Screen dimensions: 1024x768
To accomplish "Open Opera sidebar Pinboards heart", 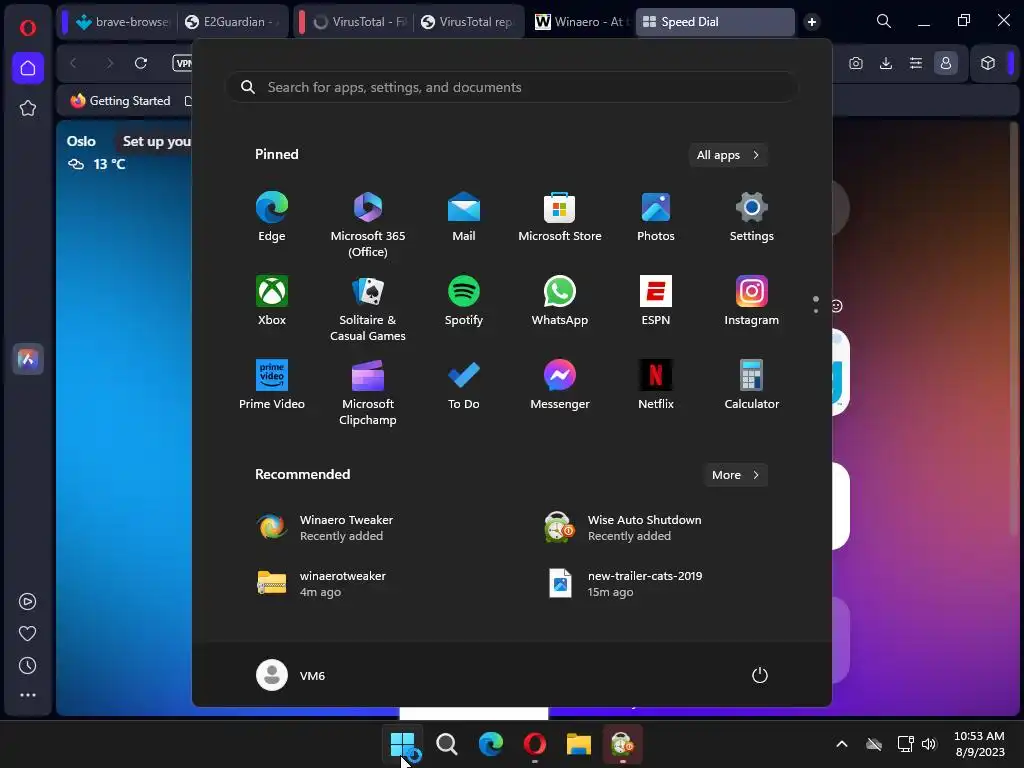I will pos(27,633).
